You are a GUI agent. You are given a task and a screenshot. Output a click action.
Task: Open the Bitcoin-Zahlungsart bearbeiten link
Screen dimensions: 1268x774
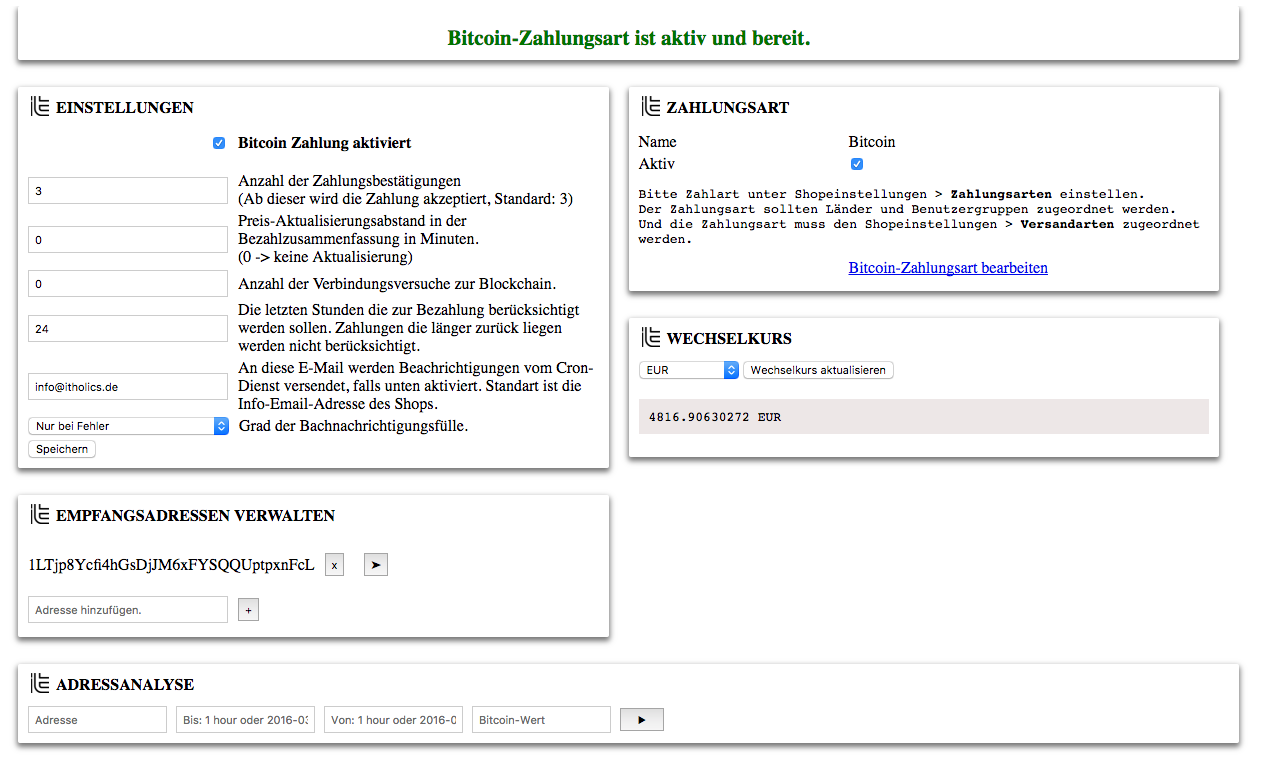(947, 268)
